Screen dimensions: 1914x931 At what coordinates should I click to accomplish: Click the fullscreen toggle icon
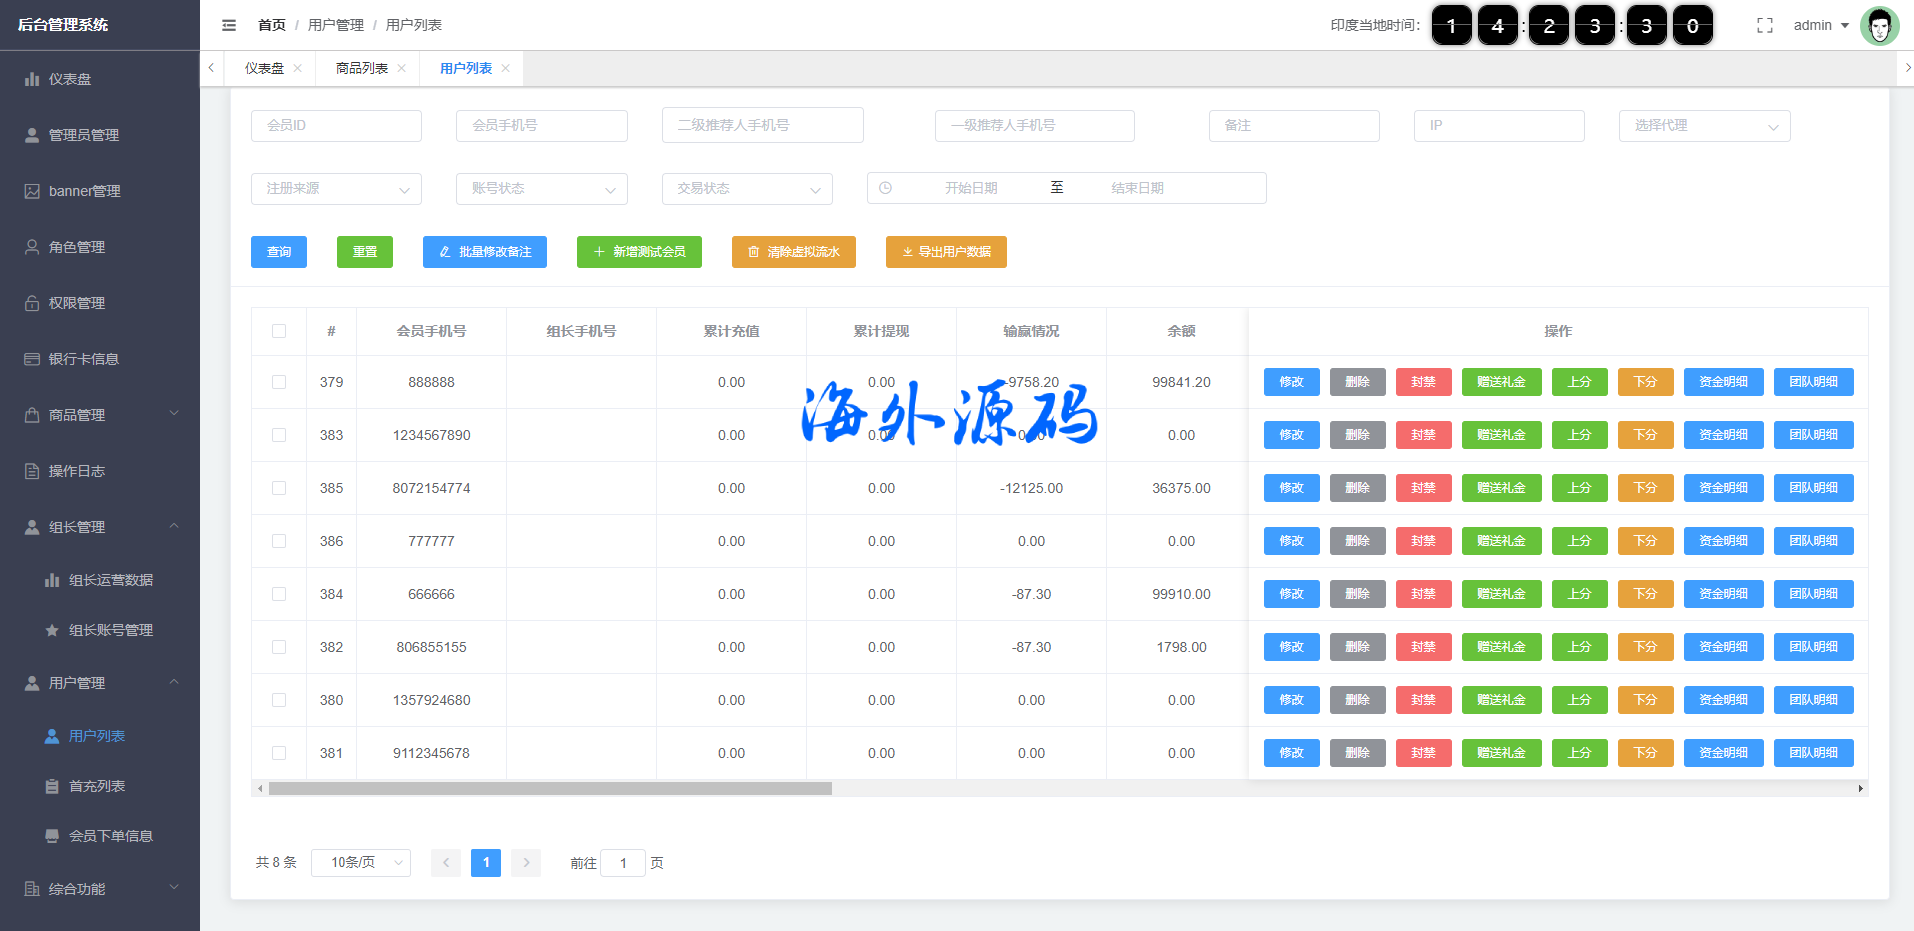(1765, 25)
